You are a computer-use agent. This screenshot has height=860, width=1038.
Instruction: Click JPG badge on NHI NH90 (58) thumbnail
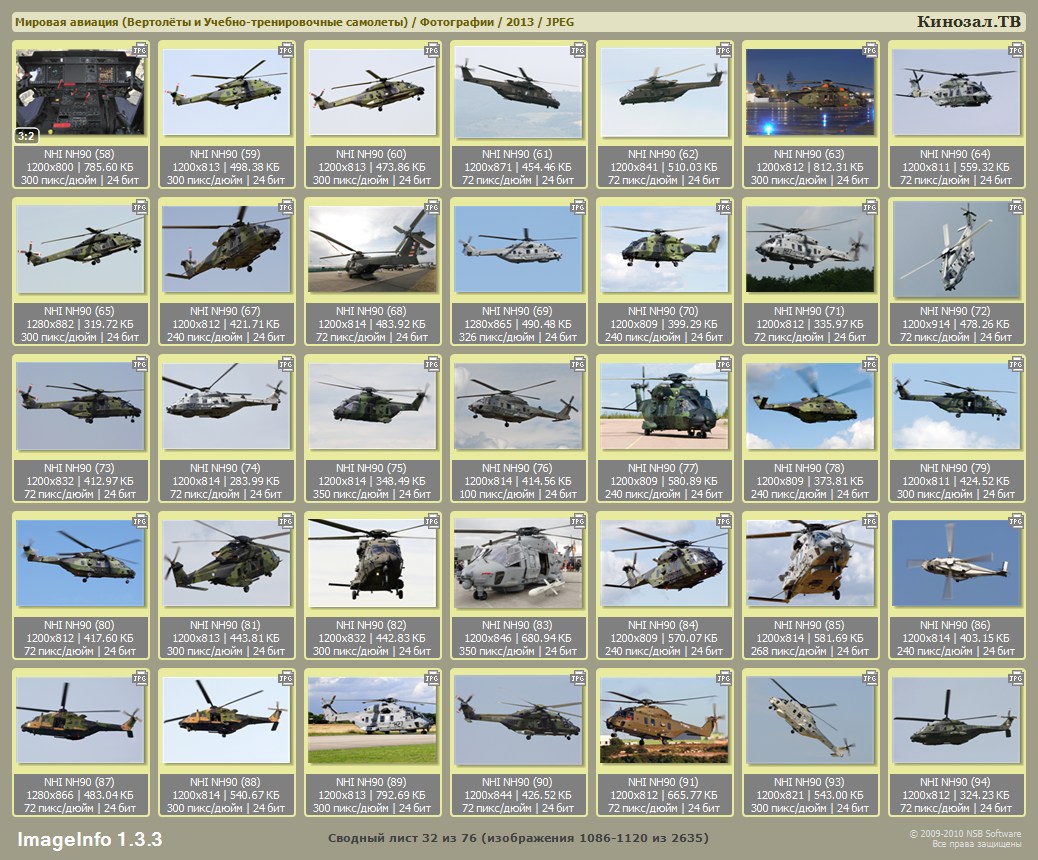141,49
